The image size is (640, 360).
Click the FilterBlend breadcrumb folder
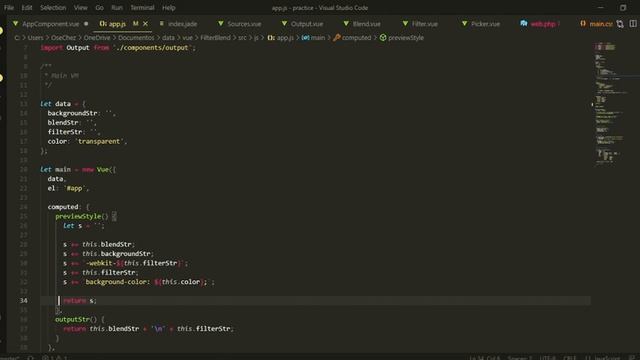[x=215, y=38]
